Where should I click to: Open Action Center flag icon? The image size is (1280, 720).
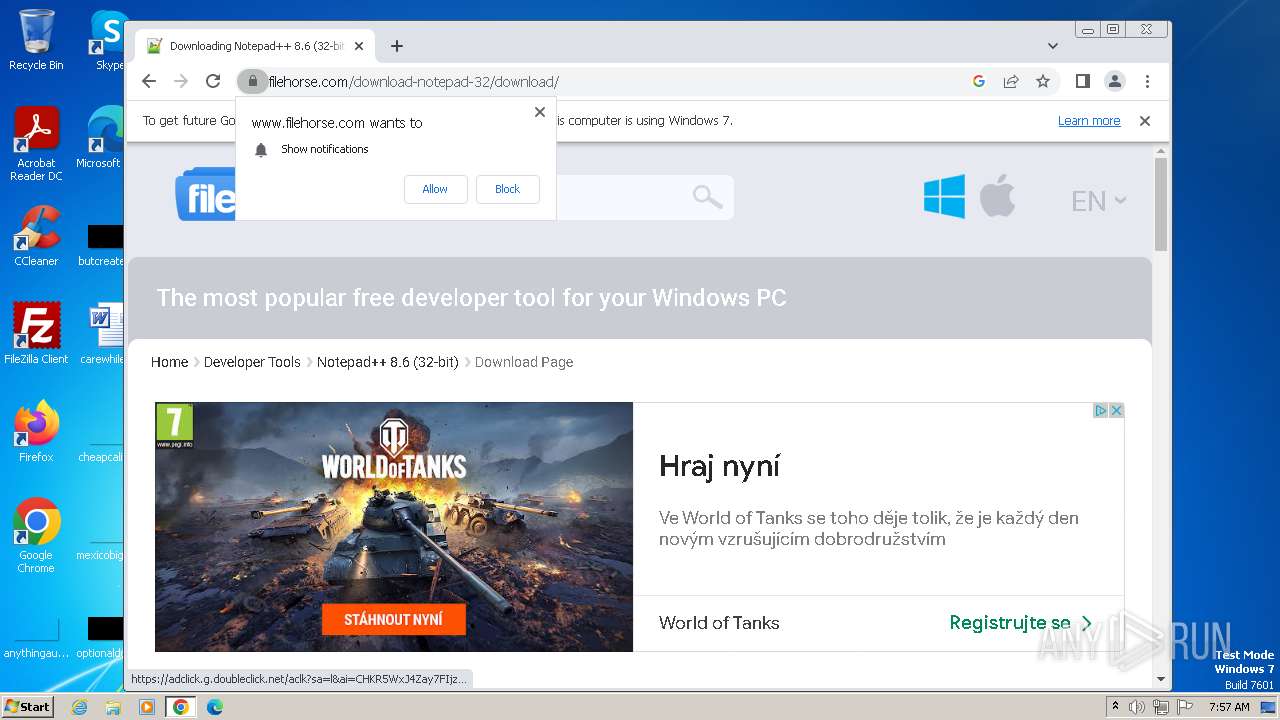pyautogui.click(x=1184, y=707)
